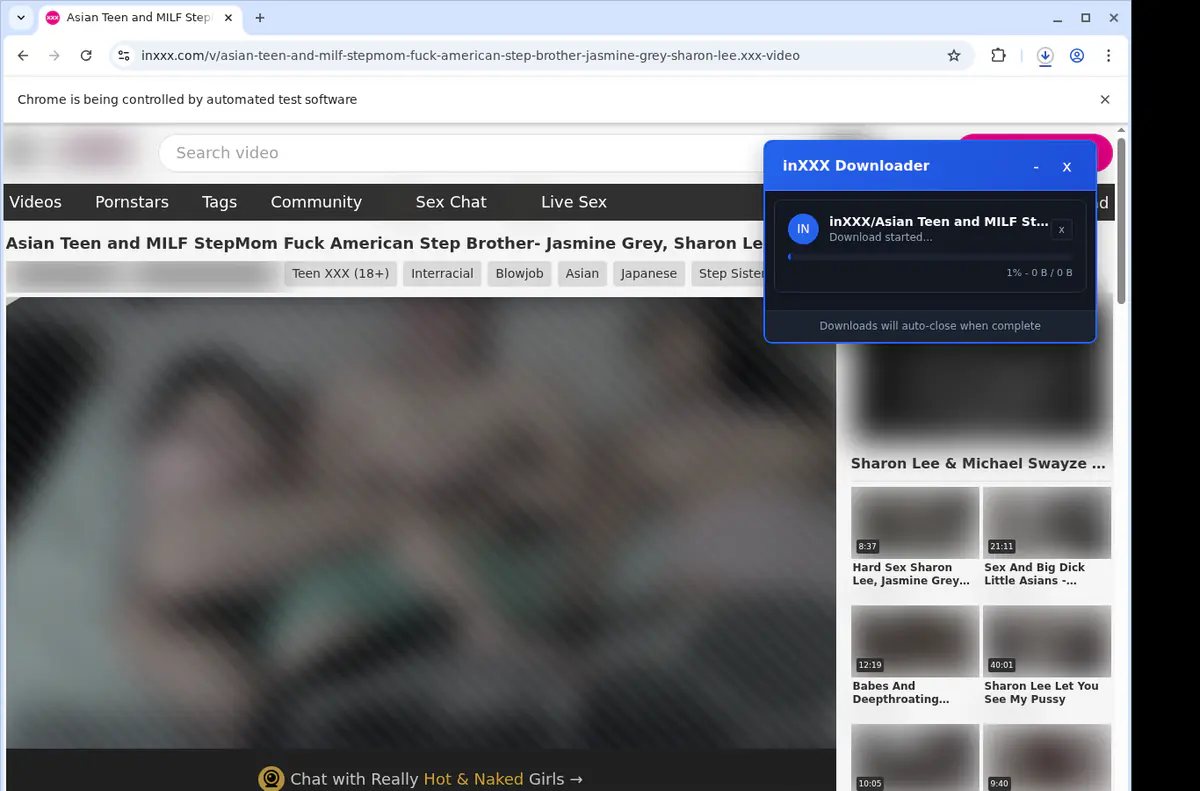1200x791 pixels.
Task: Open the Pornstars menu item
Action: coord(132,202)
